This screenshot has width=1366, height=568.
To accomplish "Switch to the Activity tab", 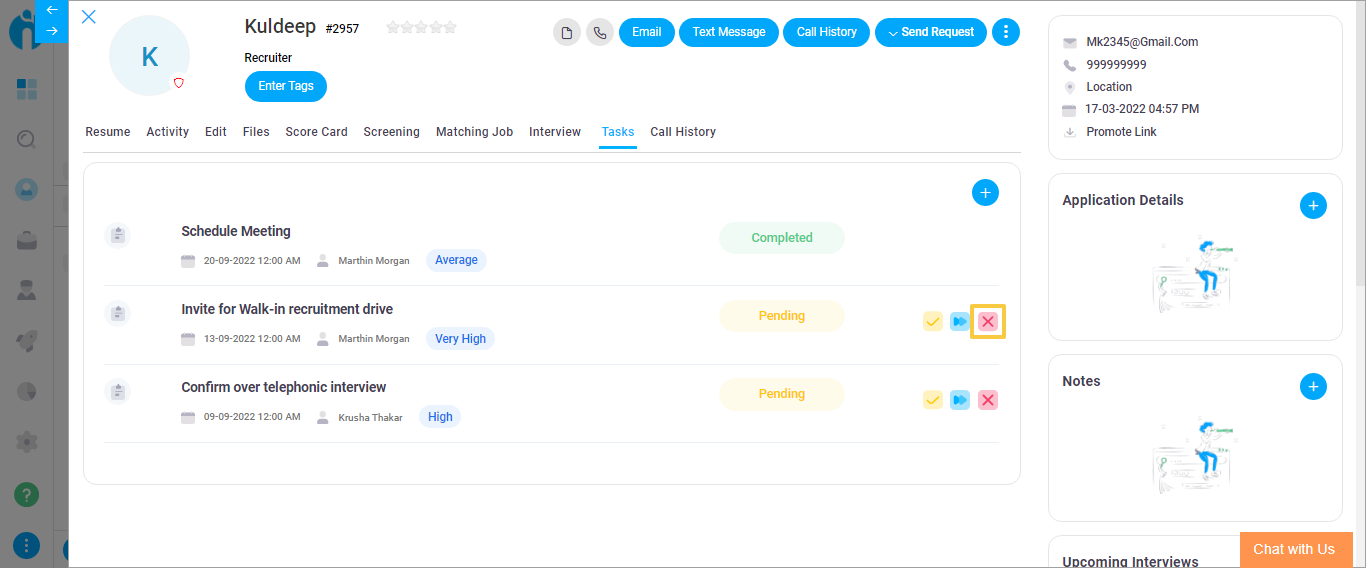I will pyautogui.click(x=168, y=132).
